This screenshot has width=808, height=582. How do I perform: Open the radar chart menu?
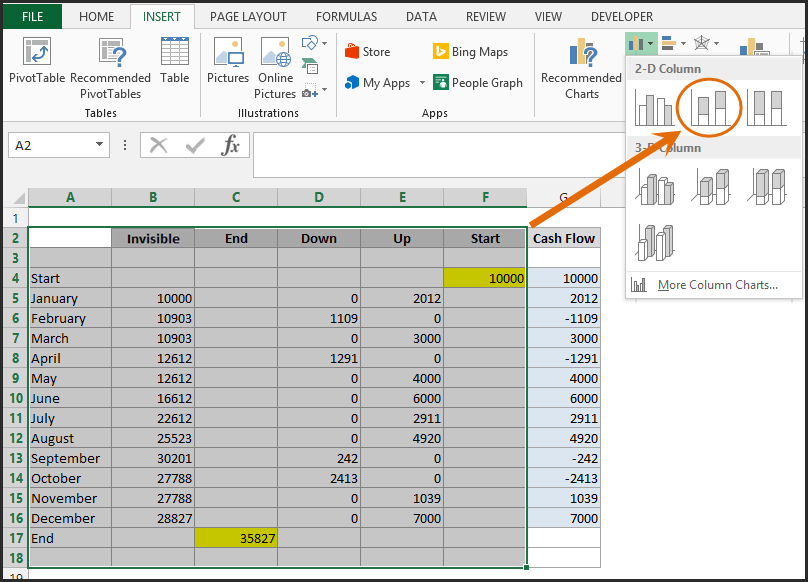click(702, 43)
